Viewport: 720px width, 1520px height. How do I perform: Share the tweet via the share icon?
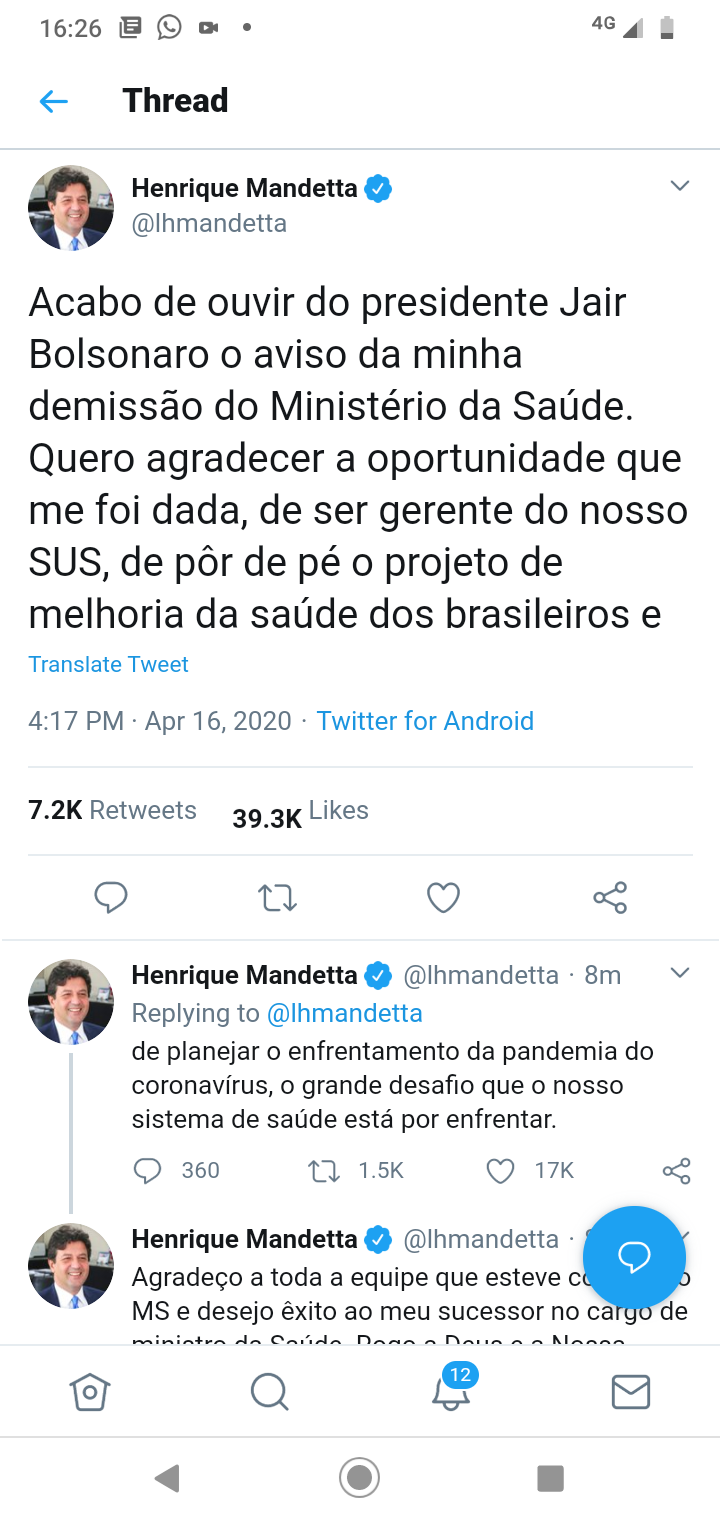[x=609, y=897]
